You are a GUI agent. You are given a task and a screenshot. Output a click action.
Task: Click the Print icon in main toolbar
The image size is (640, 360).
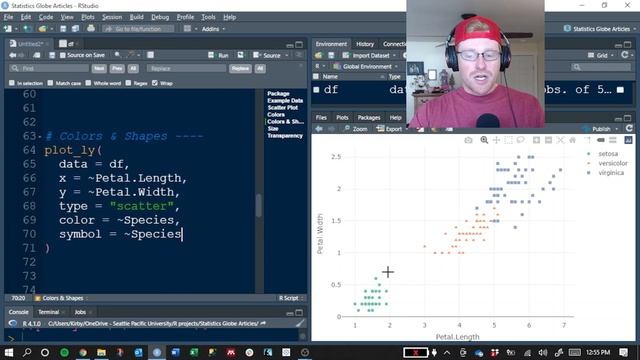point(91,28)
